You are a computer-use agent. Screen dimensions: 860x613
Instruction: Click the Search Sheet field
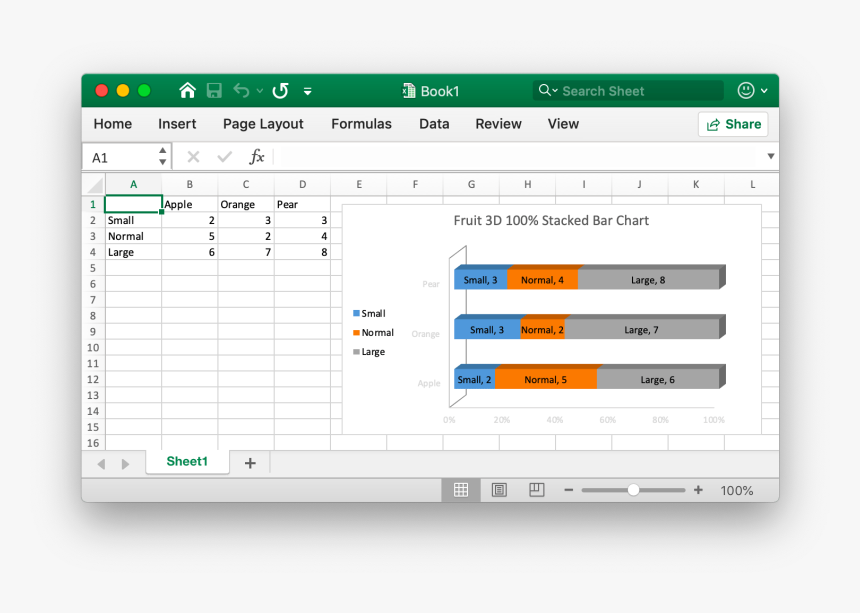628,90
